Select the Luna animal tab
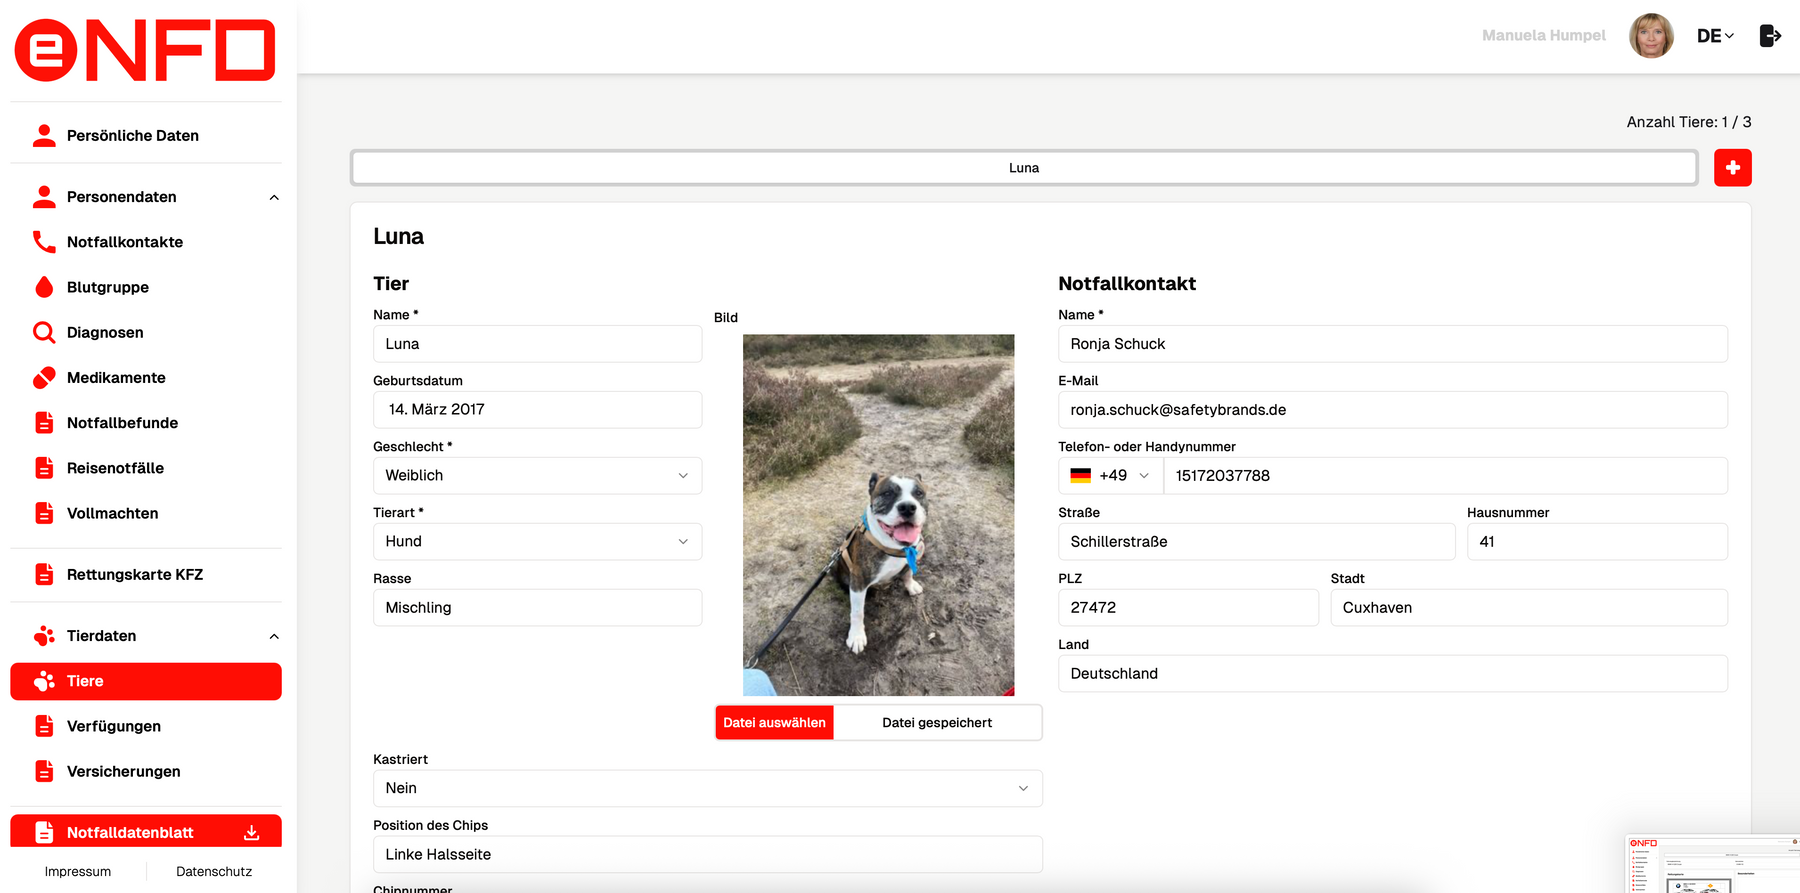Image resolution: width=1800 pixels, height=893 pixels. [x=1024, y=168]
